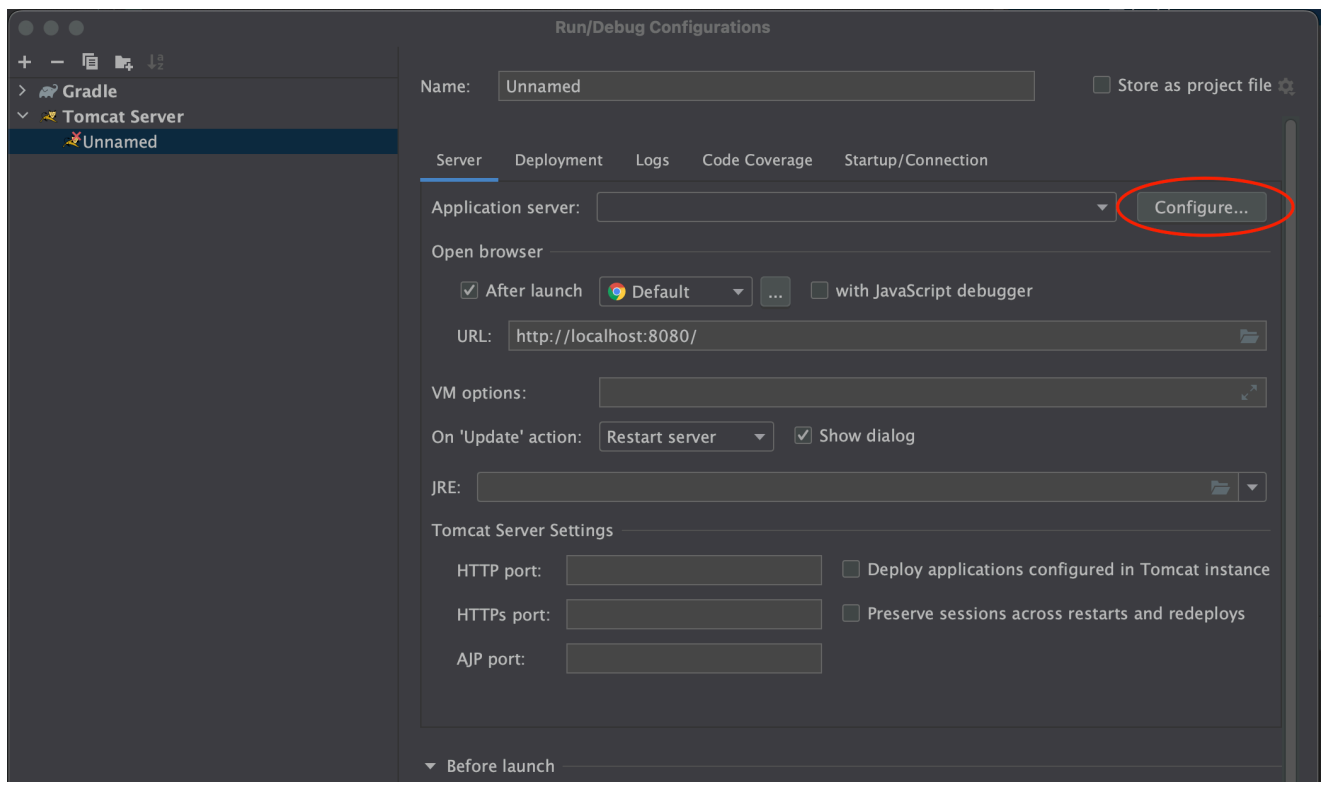
Task: Open Store as project file gear settings
Action: 1286,87
